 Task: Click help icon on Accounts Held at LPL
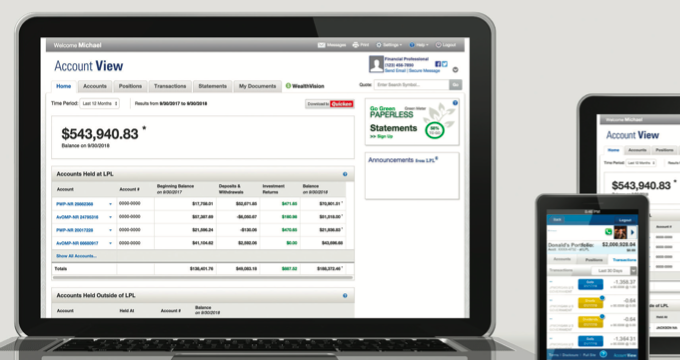click(x=345, y=174)
